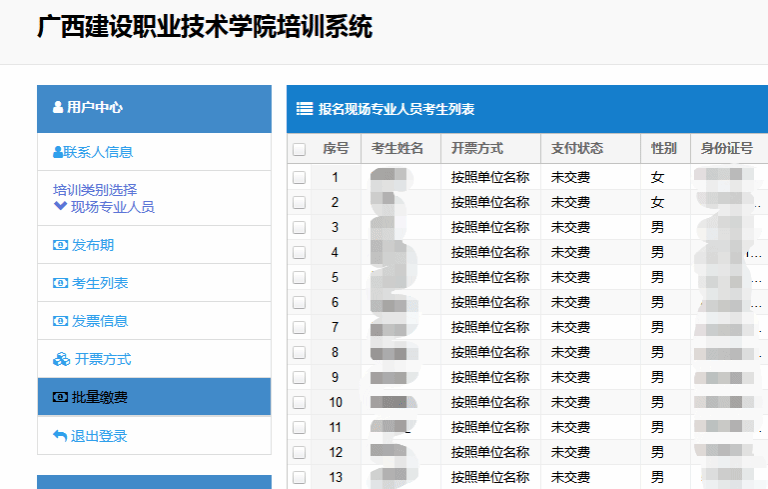Check the checkbox for row 1
The image size is (768, 489).
(x=299, y=177)
